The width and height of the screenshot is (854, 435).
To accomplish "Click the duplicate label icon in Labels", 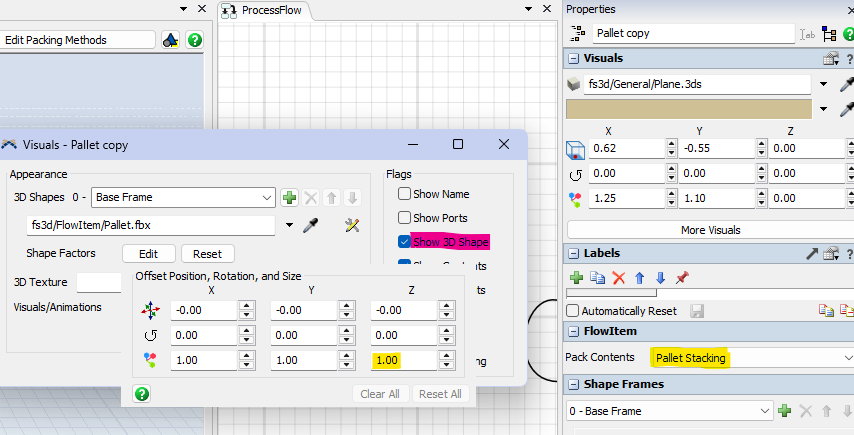I will pyautogui.click(x=598, y=277).
